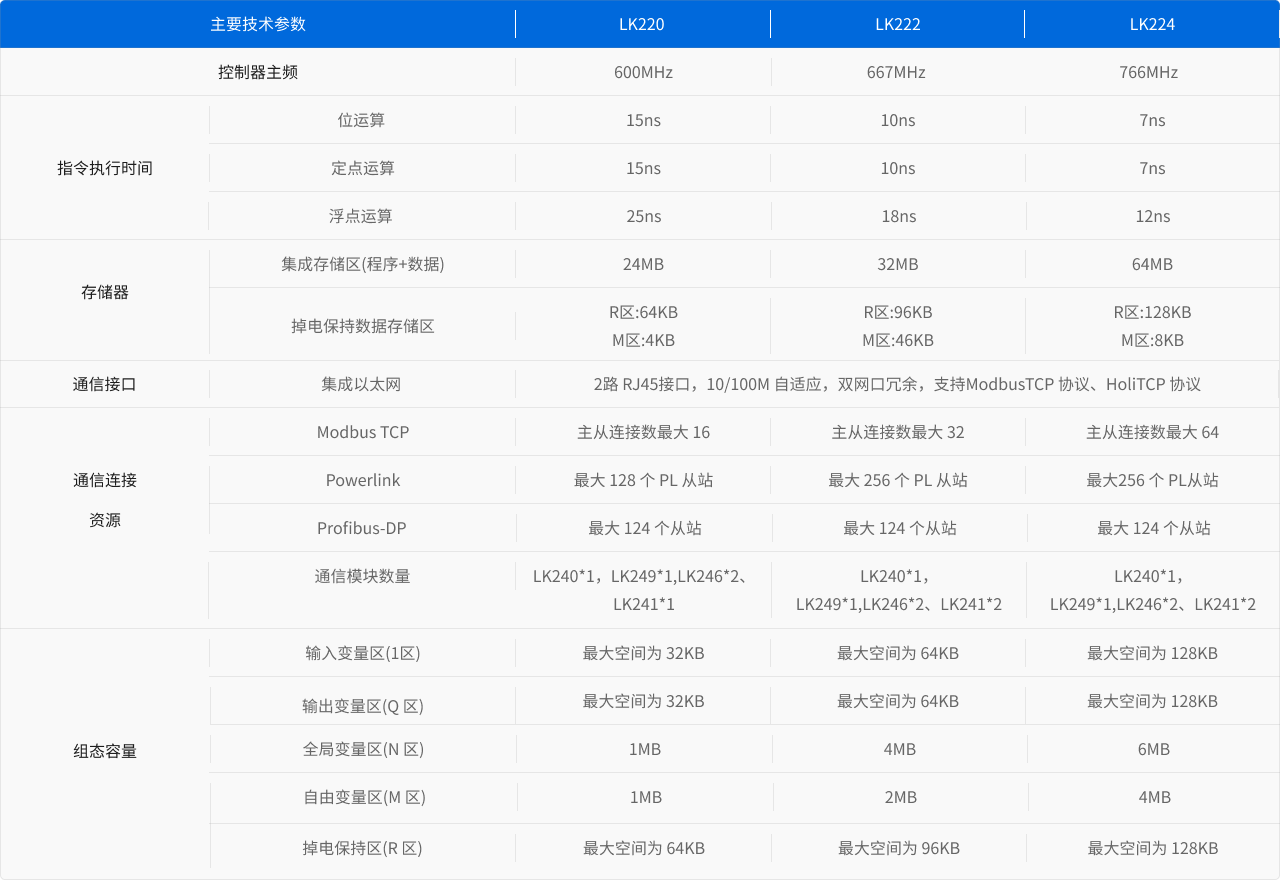The height and width of the screenshot is (880, 1280).
Task: Select the R区:64KB value
Action: point(643,312)
